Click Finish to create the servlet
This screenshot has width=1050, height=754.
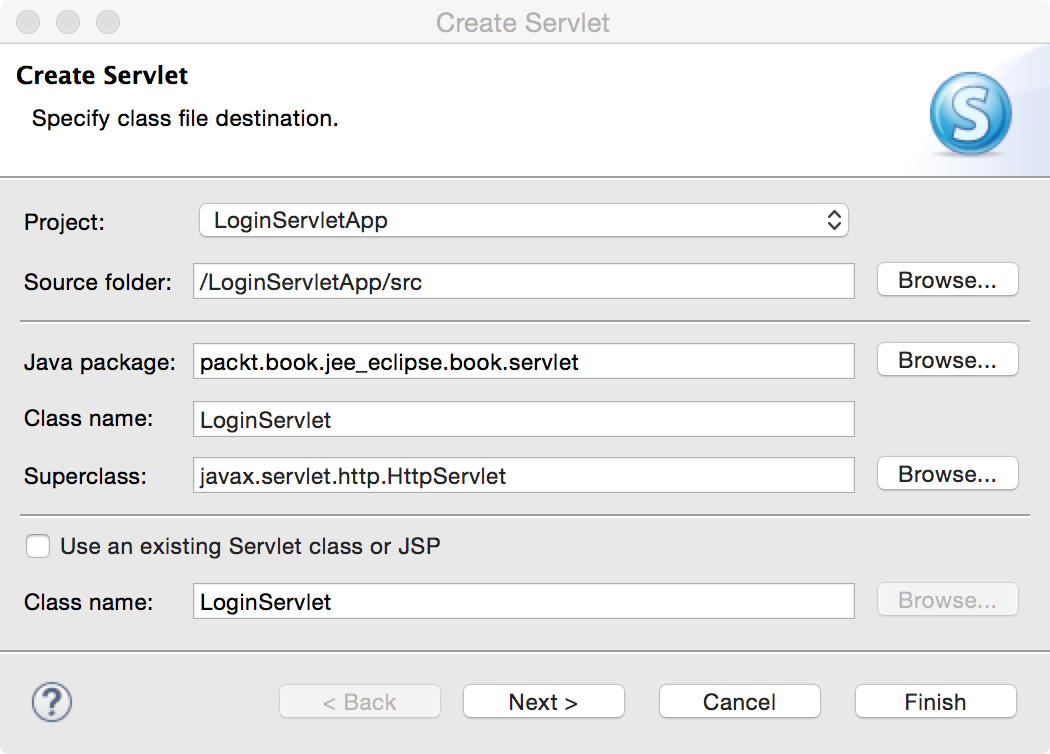(935, 702)
